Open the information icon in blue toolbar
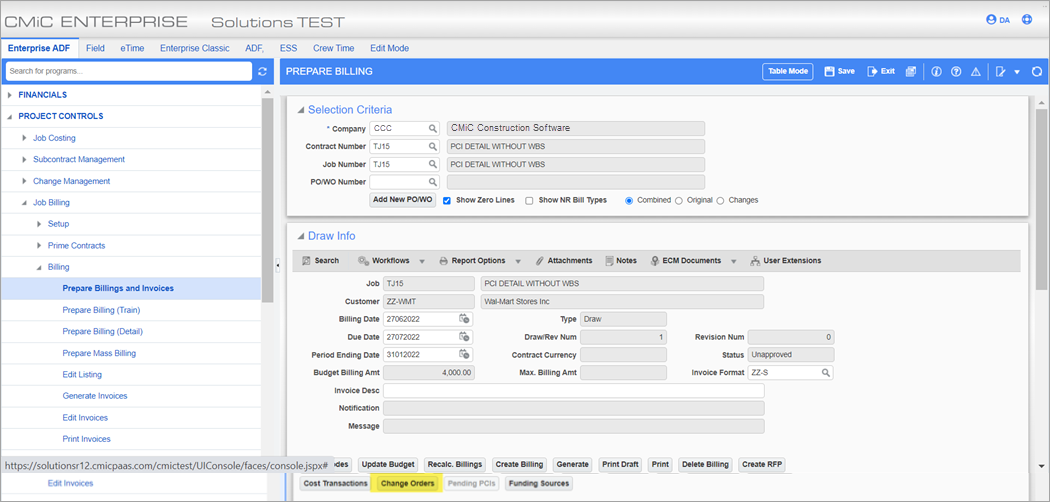The height and width of the screenshot is (502, 1050). [937, 72]
